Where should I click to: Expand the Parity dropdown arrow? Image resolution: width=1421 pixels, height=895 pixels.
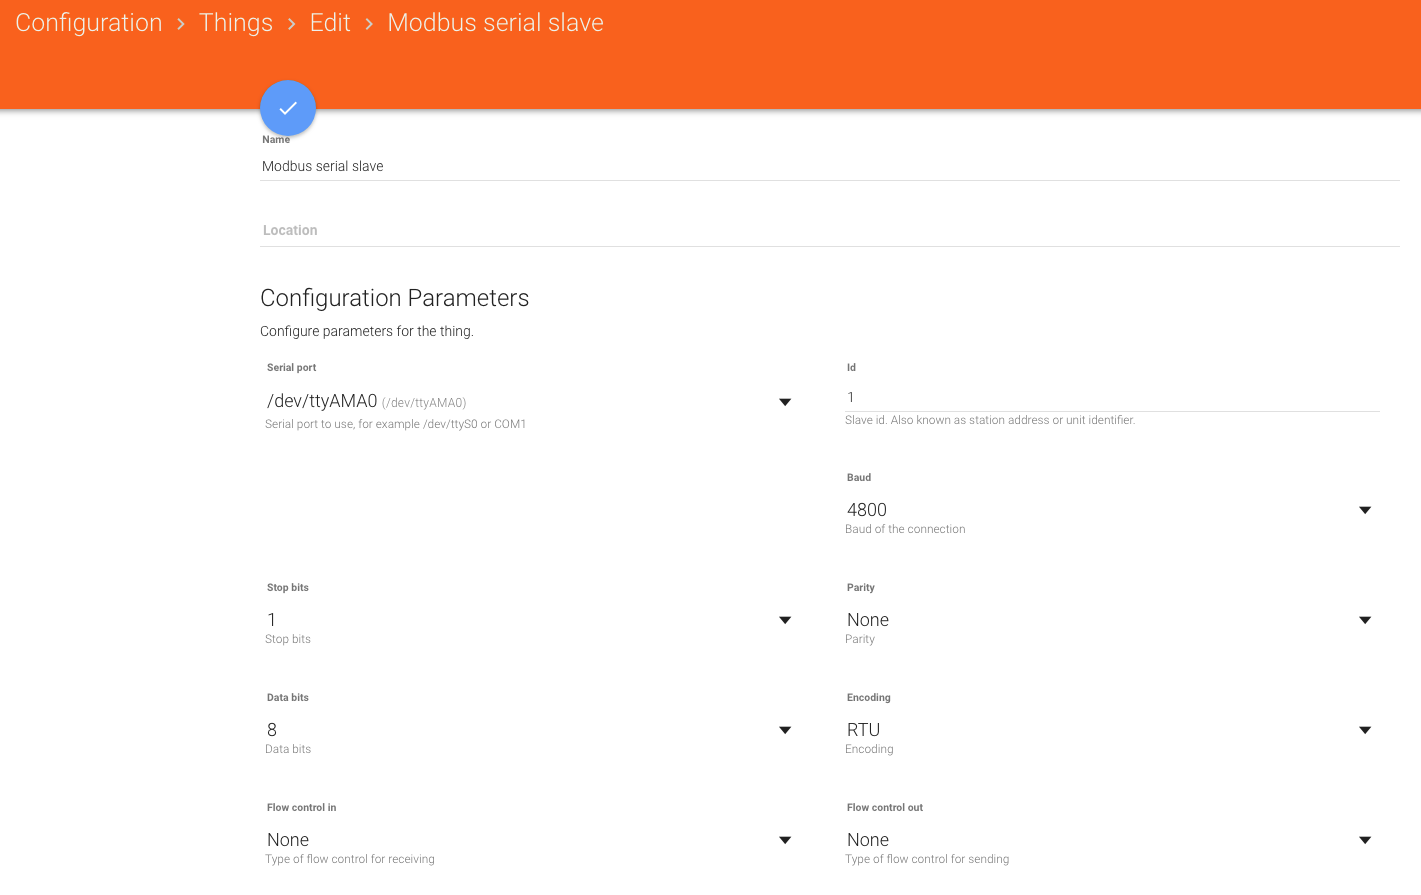tap(1365, 620)
